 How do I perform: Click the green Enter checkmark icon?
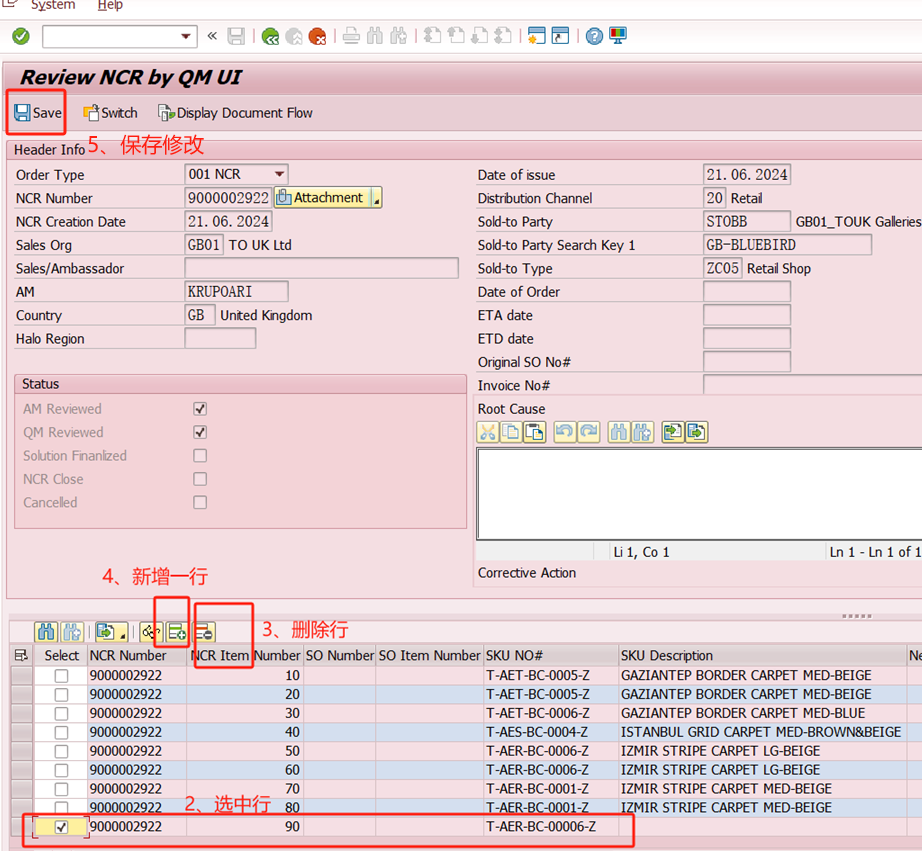[x=21, y=37]
